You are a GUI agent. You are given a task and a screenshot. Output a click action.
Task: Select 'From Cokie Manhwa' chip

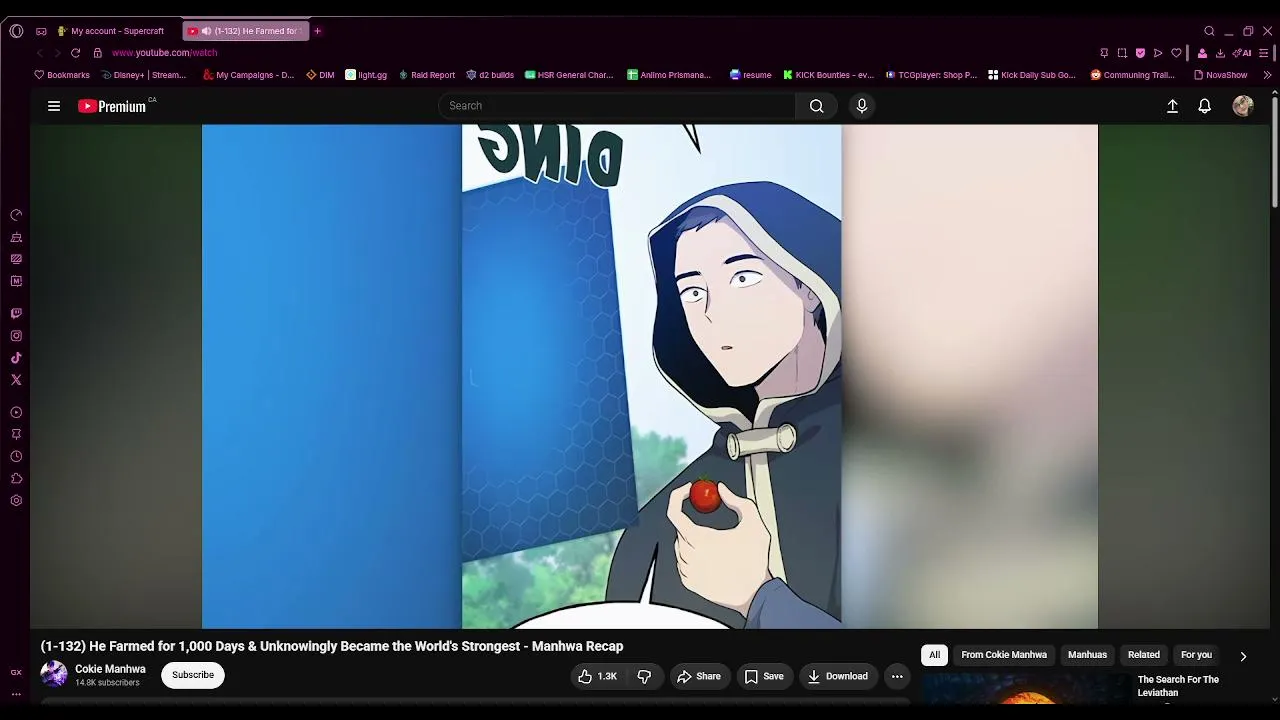click(1004, 655)
